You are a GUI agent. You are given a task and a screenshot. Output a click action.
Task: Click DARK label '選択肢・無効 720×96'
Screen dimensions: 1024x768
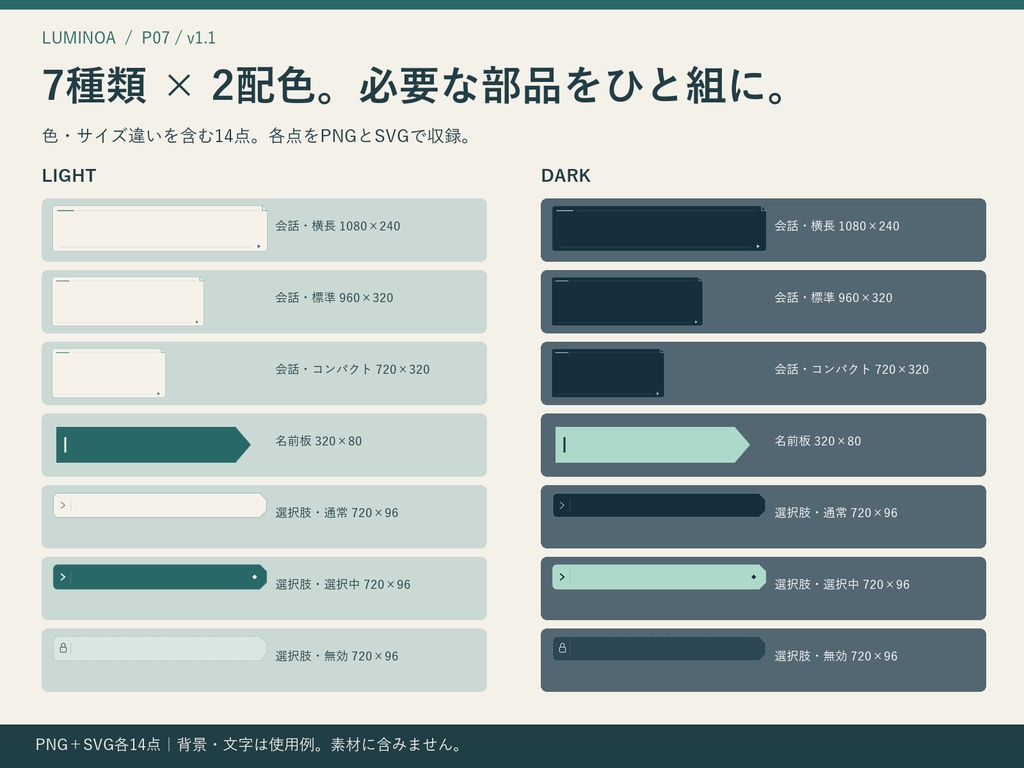pos(836,656)
